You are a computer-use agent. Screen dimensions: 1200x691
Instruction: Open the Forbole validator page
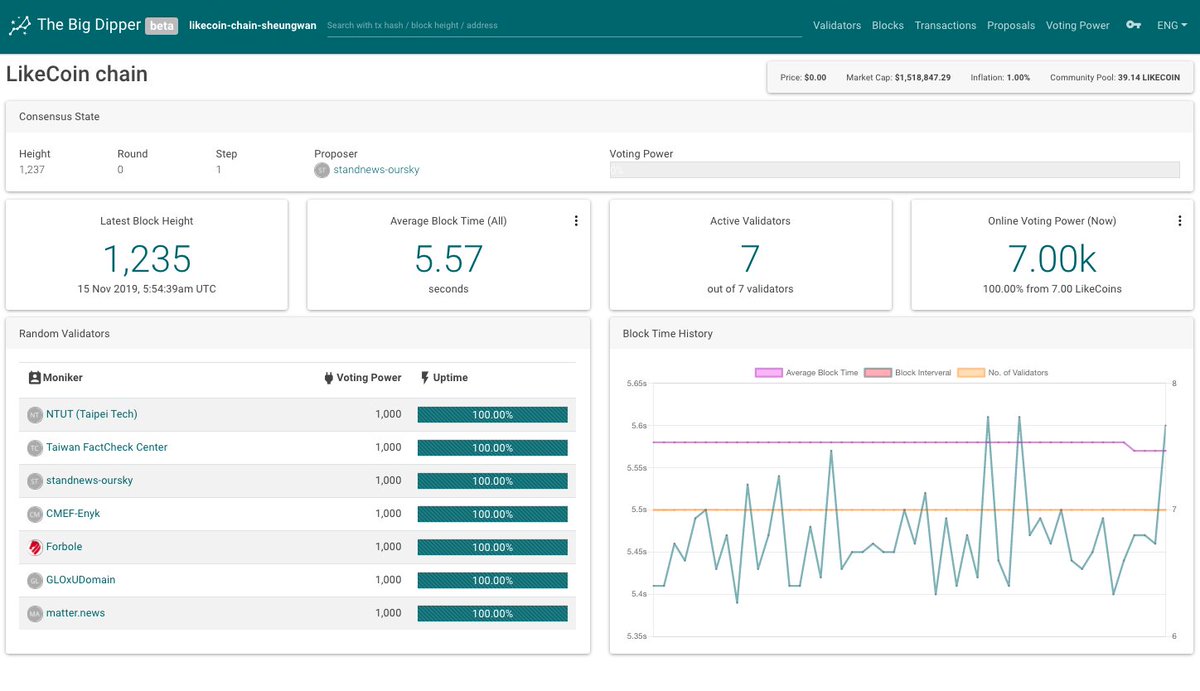(64, 546)
